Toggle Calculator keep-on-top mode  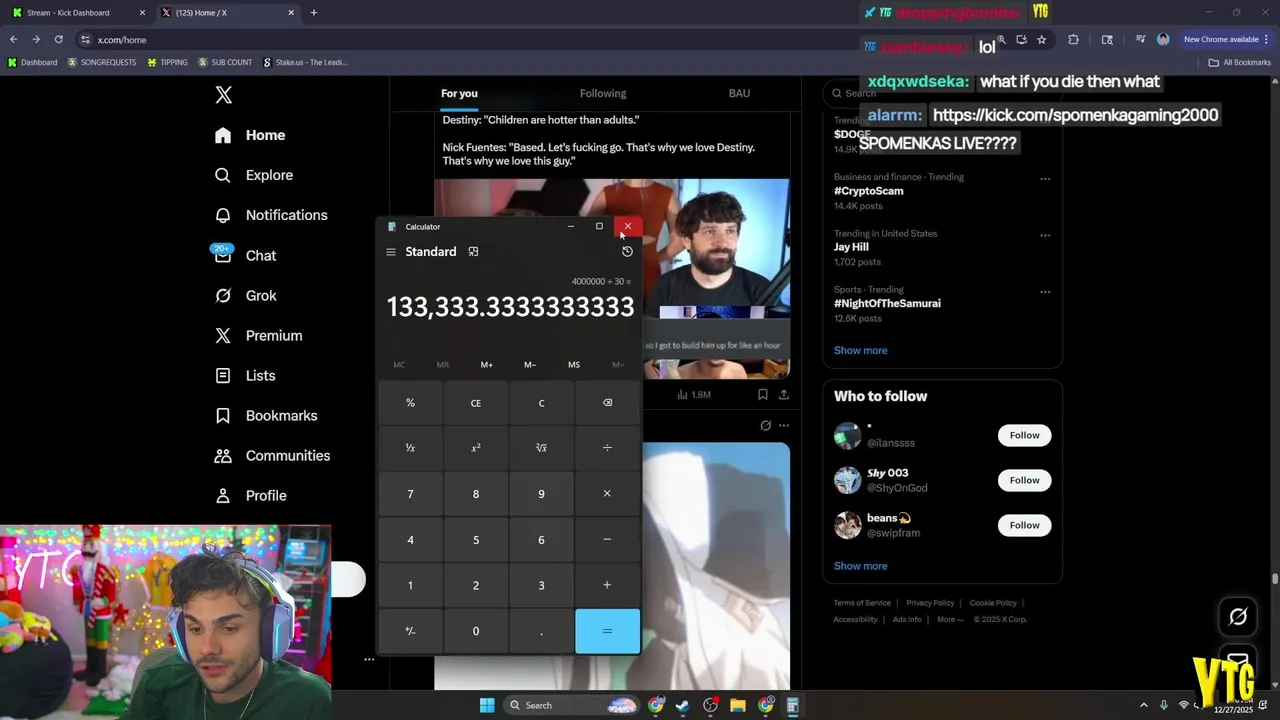pos(473,252)
